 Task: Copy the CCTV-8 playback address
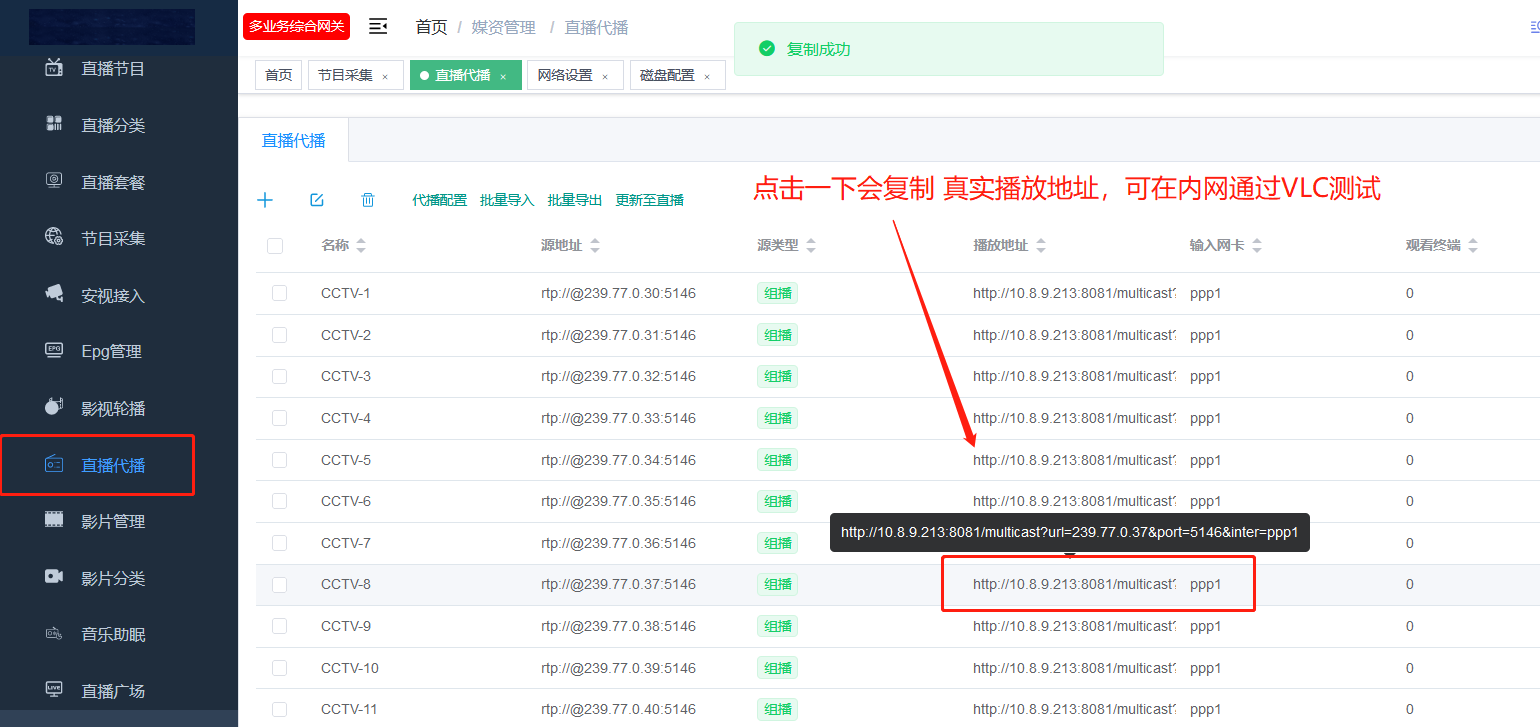pyautogui.click(x=1073, y=584)
